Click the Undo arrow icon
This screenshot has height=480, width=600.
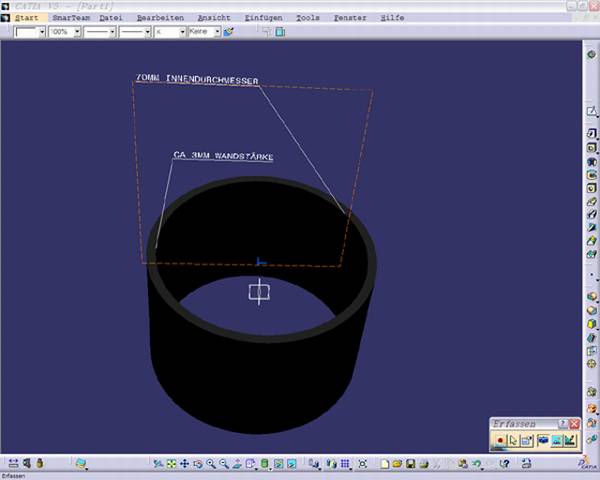(477, 464)
